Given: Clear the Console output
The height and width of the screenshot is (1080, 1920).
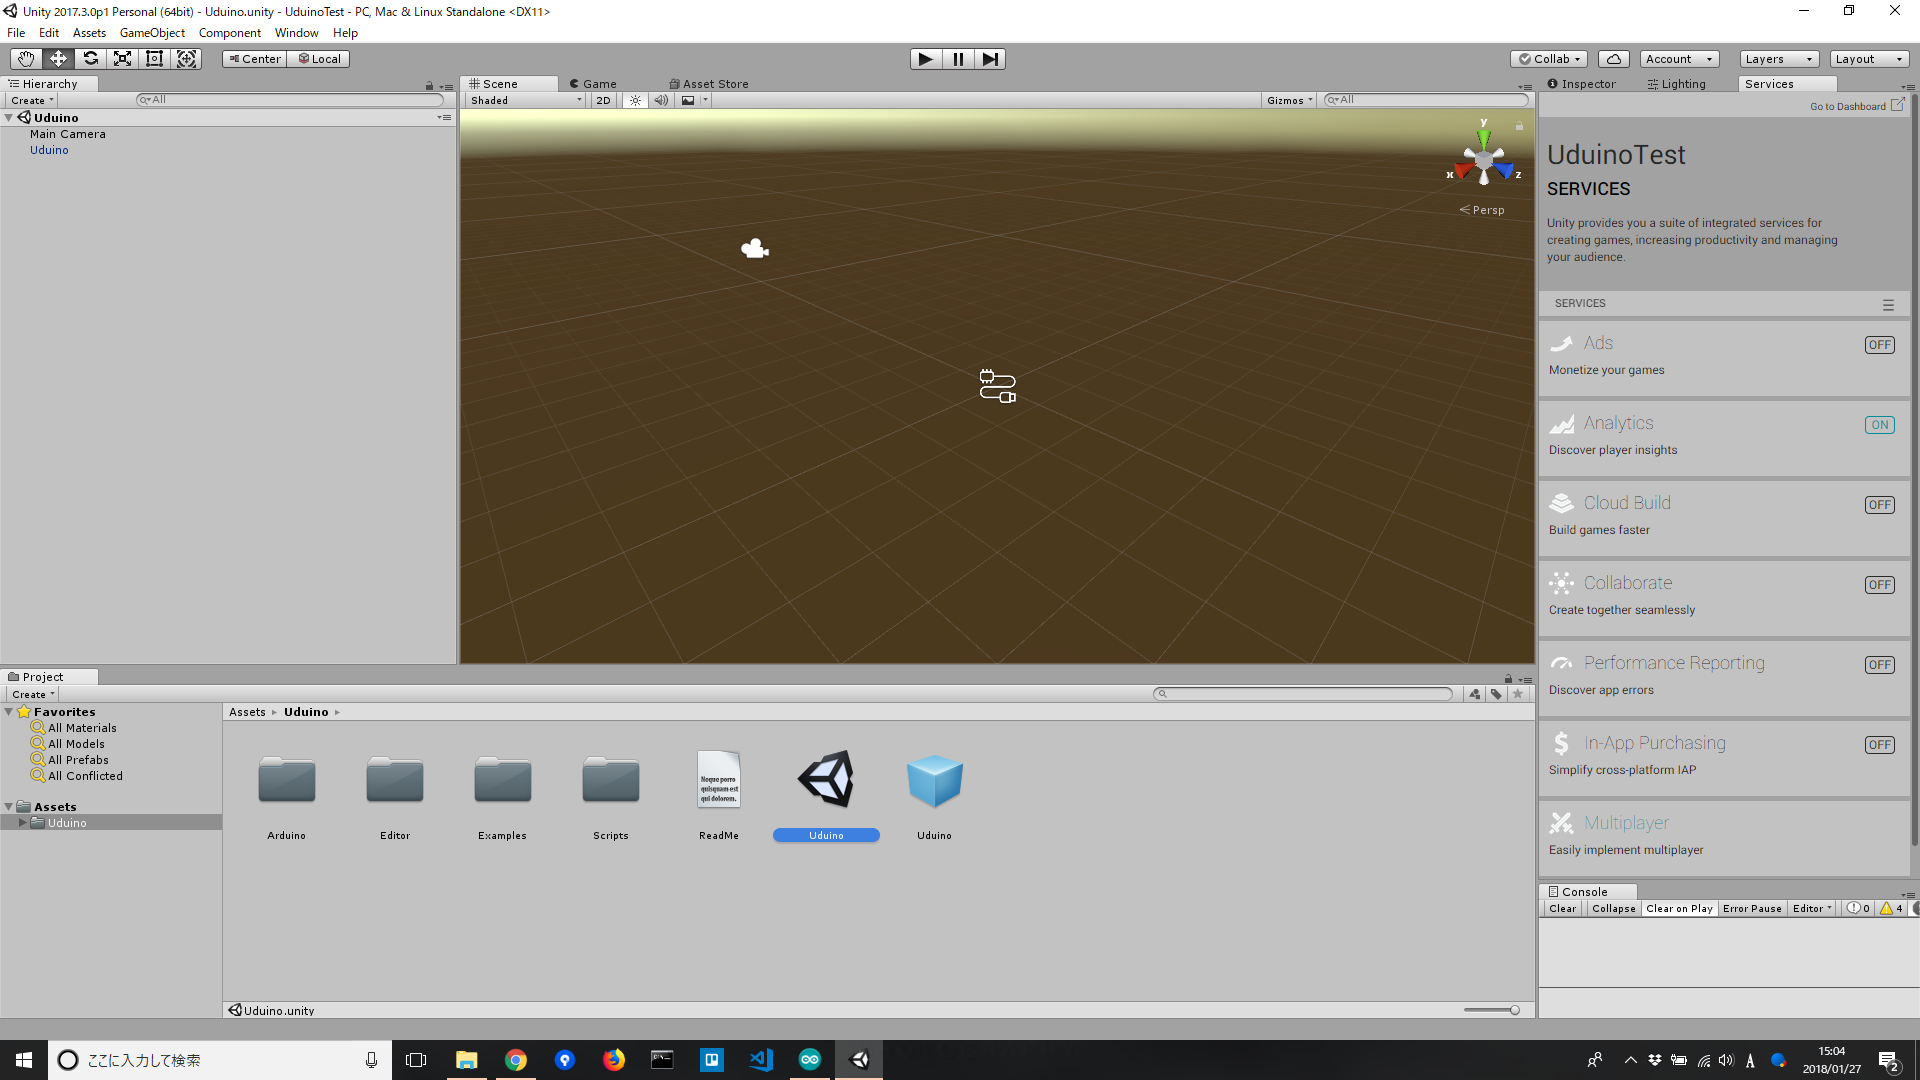Looking at the screenshot, I should 1562,908.
